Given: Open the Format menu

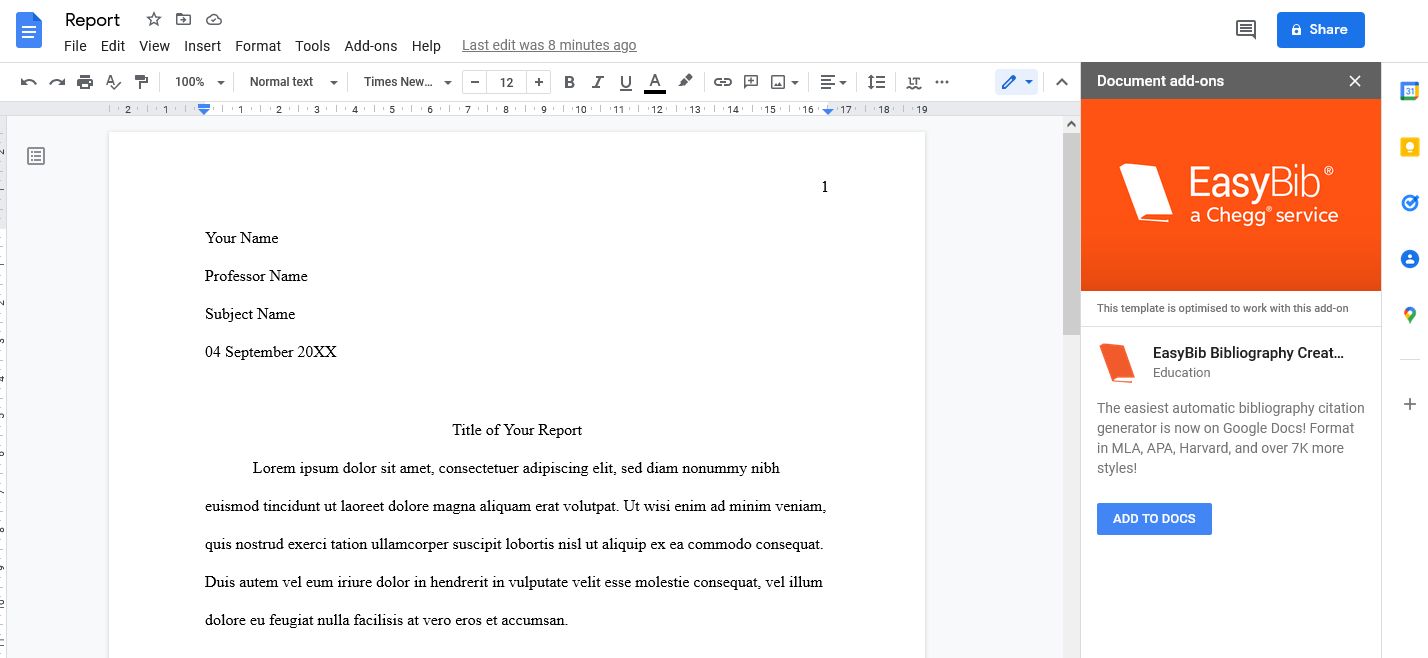Looking at the screenshot, I should 258,46.
